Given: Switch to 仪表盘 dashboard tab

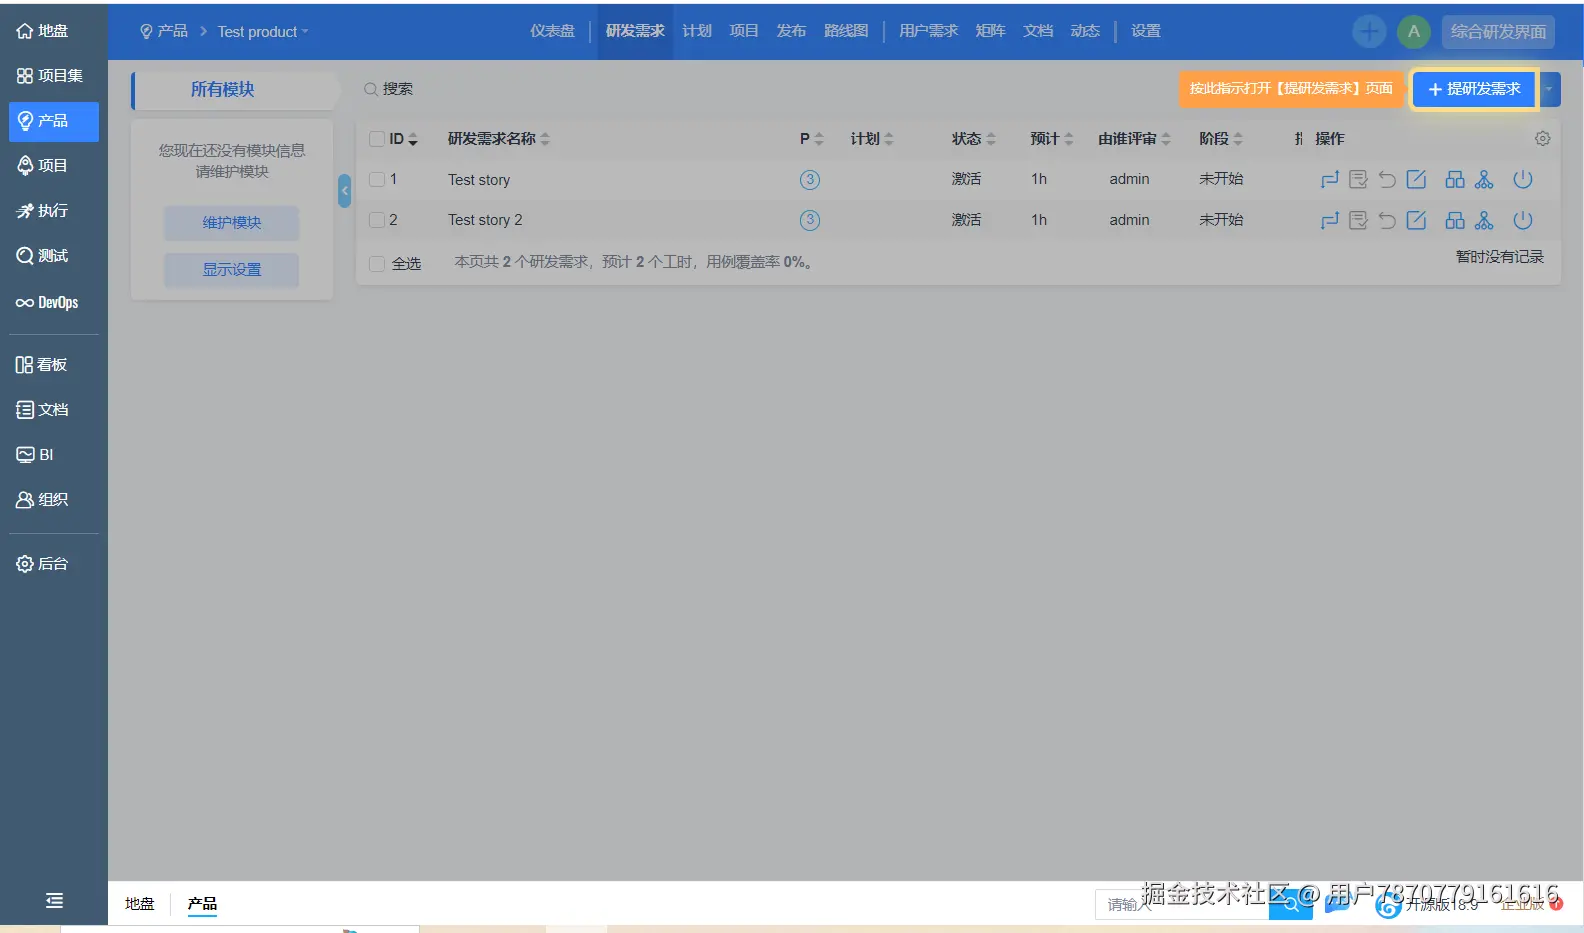Looking at the screenshot, I should click(x=552, y=31).
